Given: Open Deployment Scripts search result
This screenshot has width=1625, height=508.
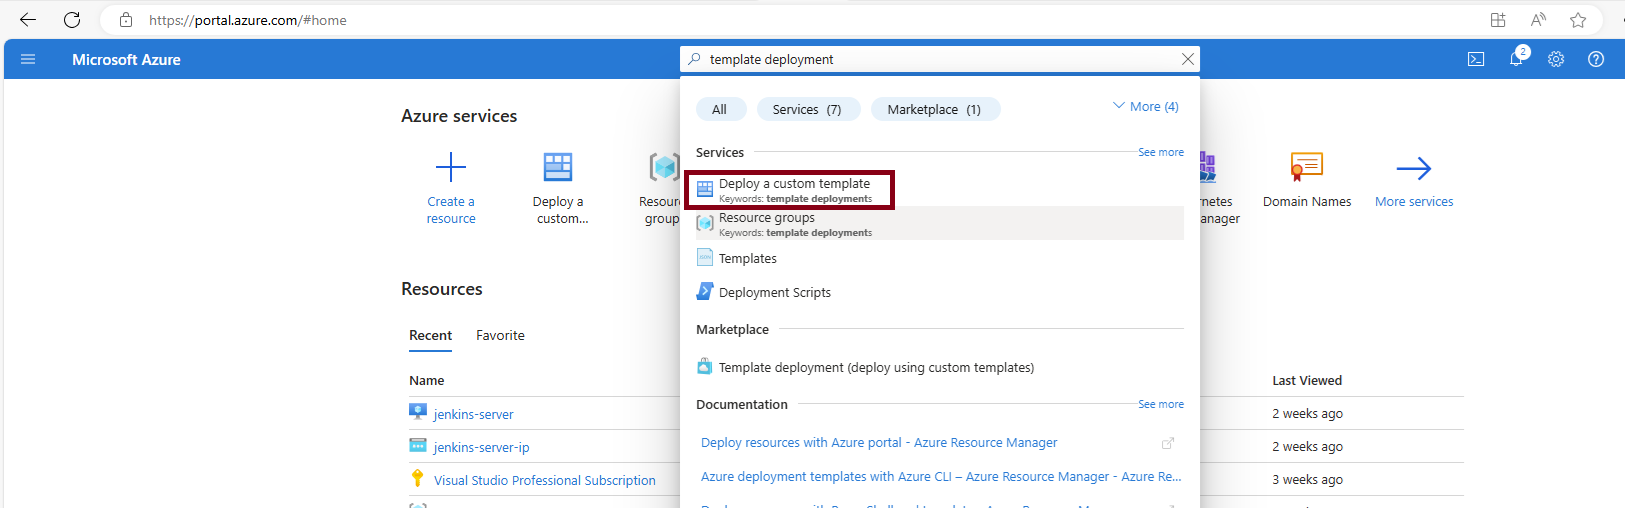Looking at the screenshot, I should click(774, 292).
